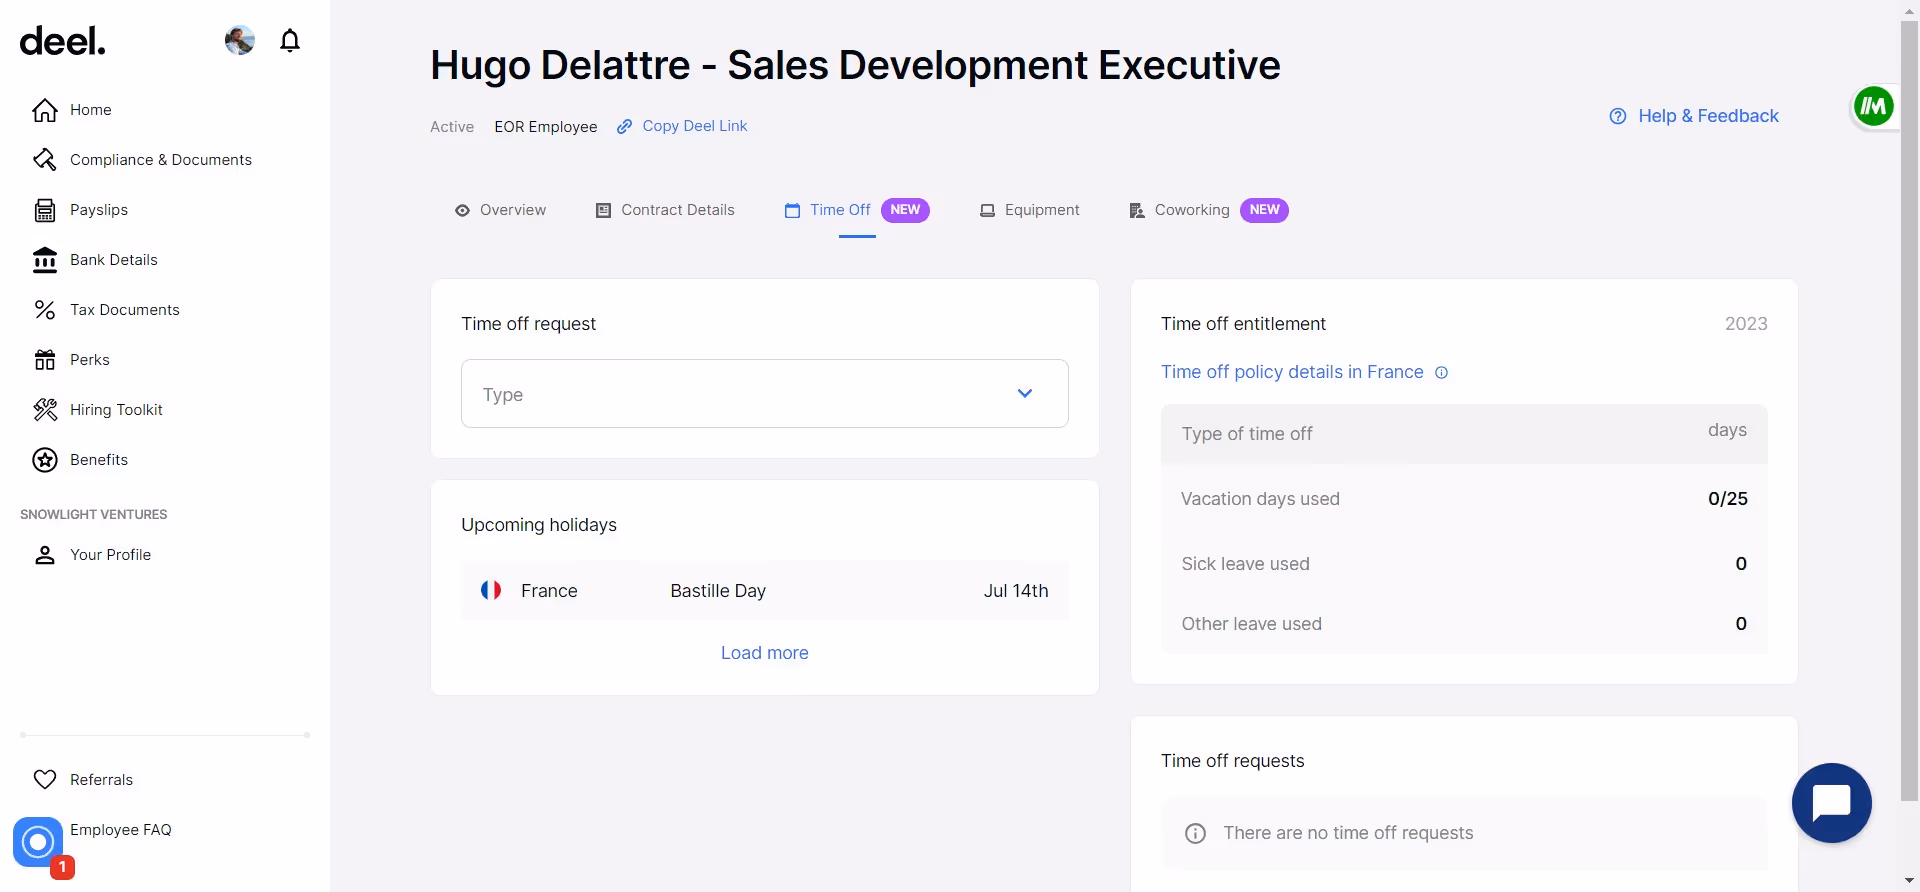Image resolution: width=1920 pixels, height=892 pixels.
Task: Click the info icon beside France policy
Action: click(1441, 373)
